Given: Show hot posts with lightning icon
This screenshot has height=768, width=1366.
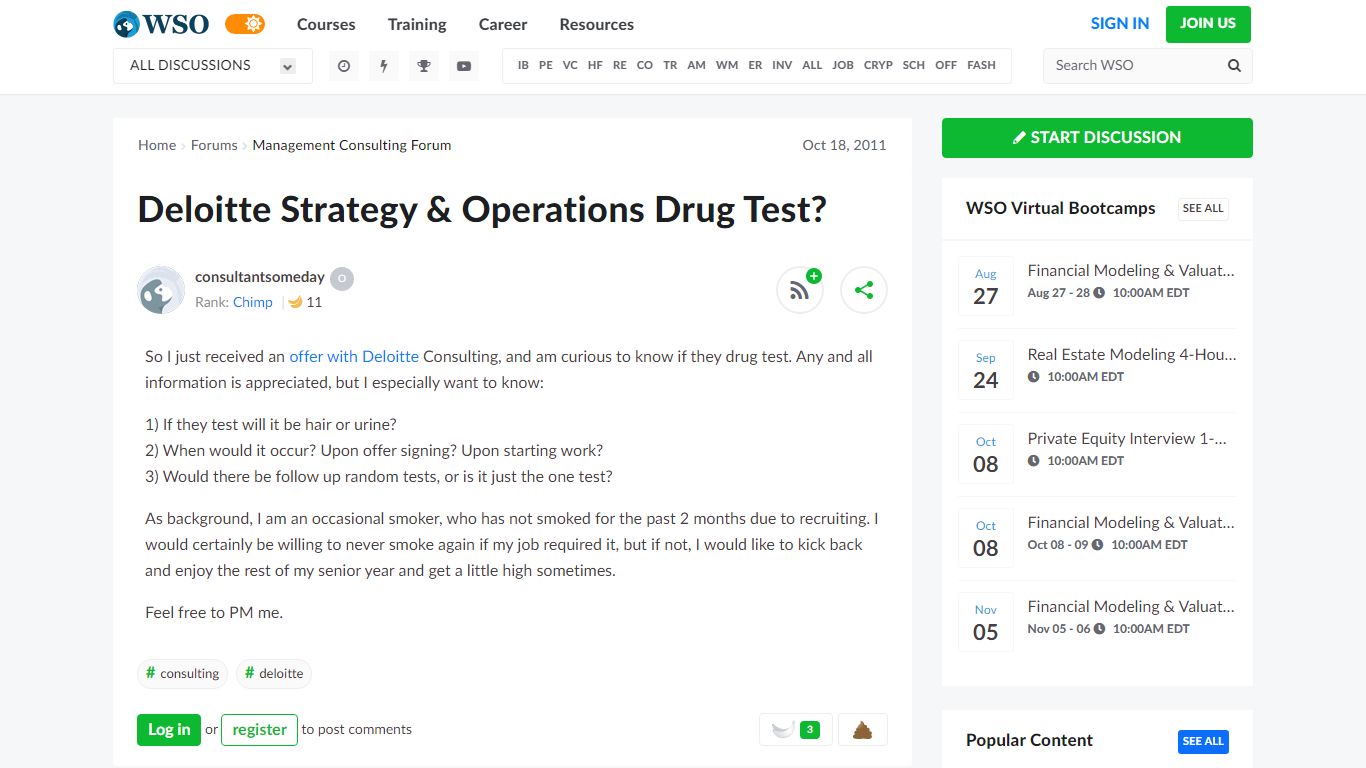Looking at the screenshot, I should [384, 66].
